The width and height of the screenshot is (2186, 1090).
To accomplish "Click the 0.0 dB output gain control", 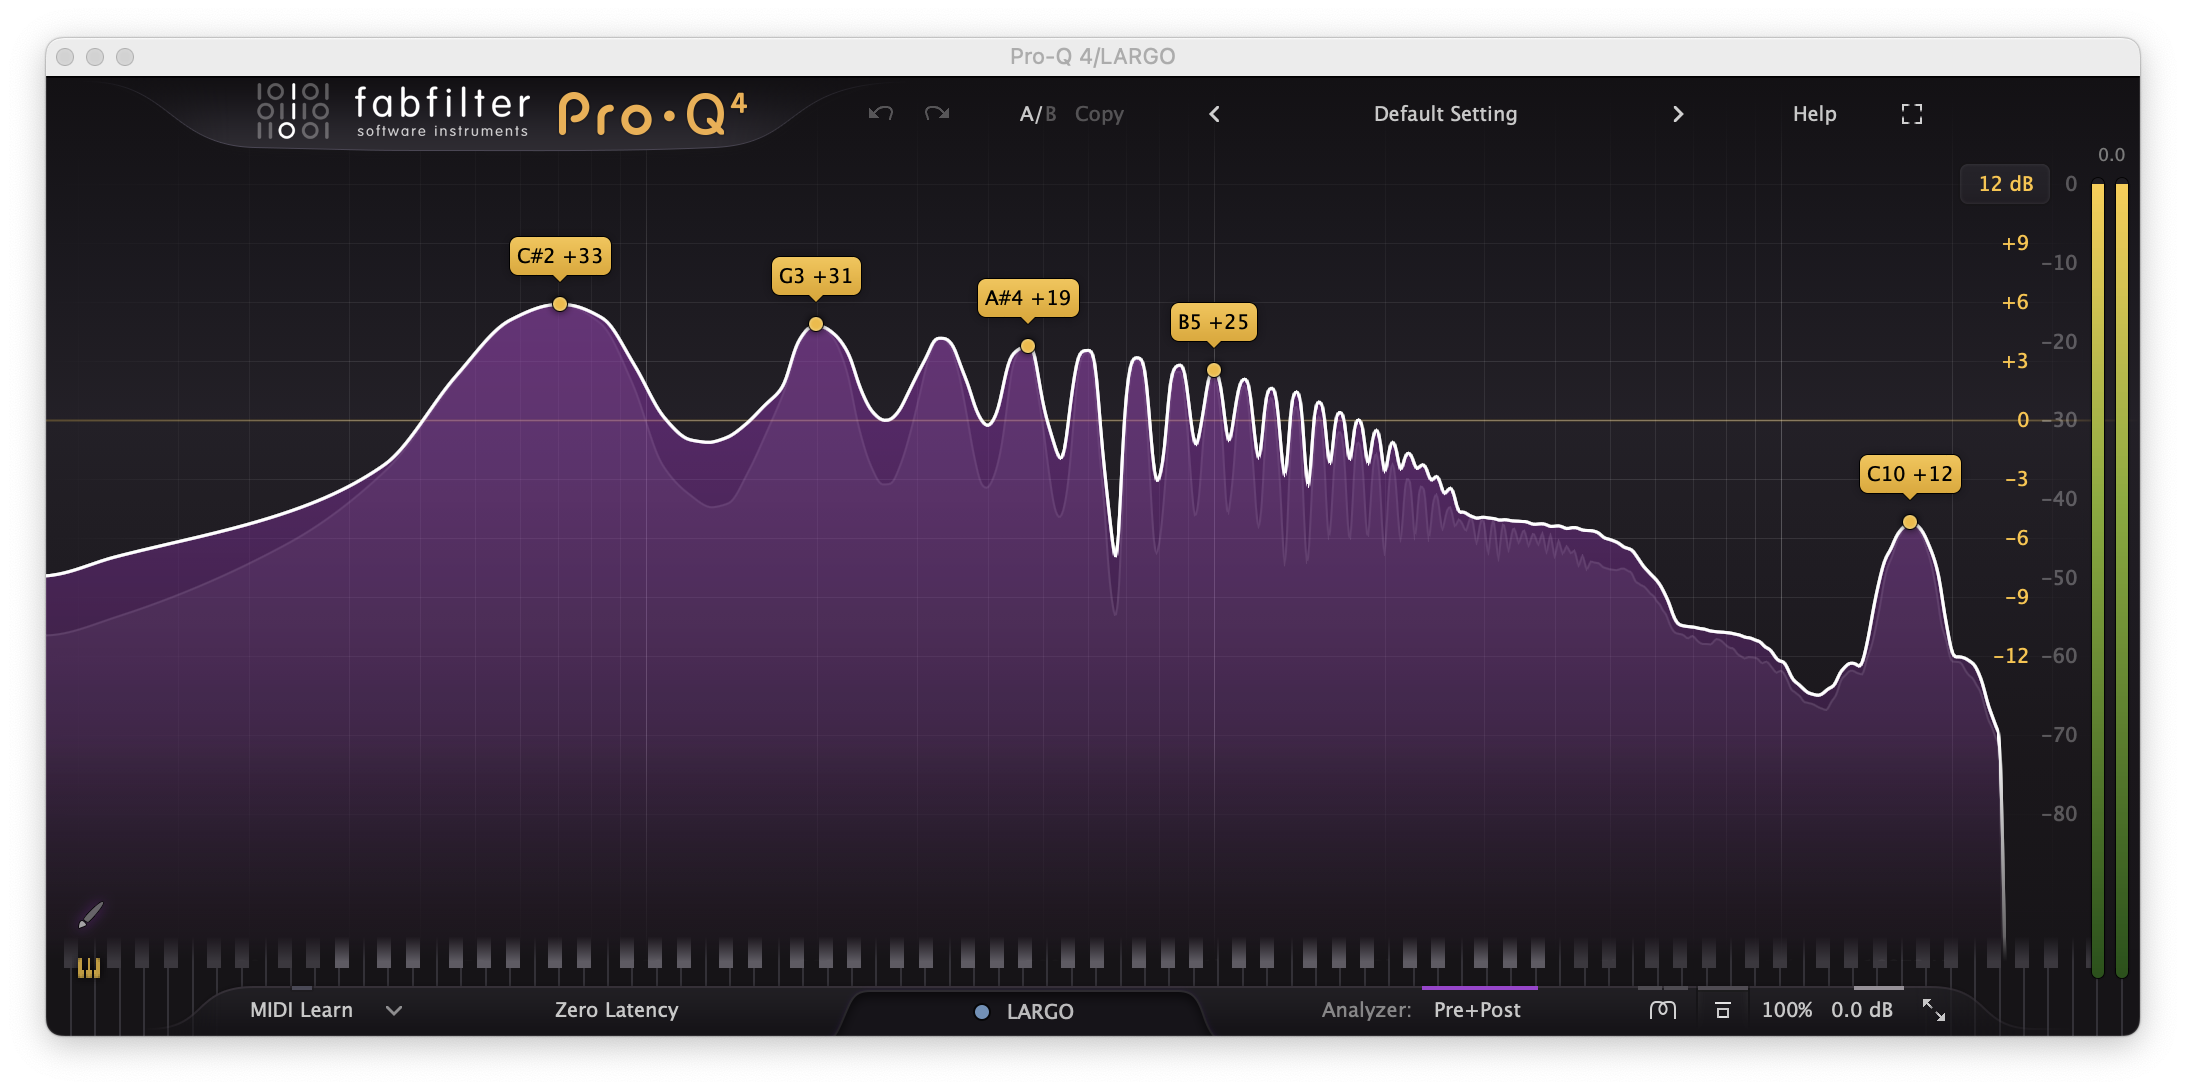I will [1861, 1010].
